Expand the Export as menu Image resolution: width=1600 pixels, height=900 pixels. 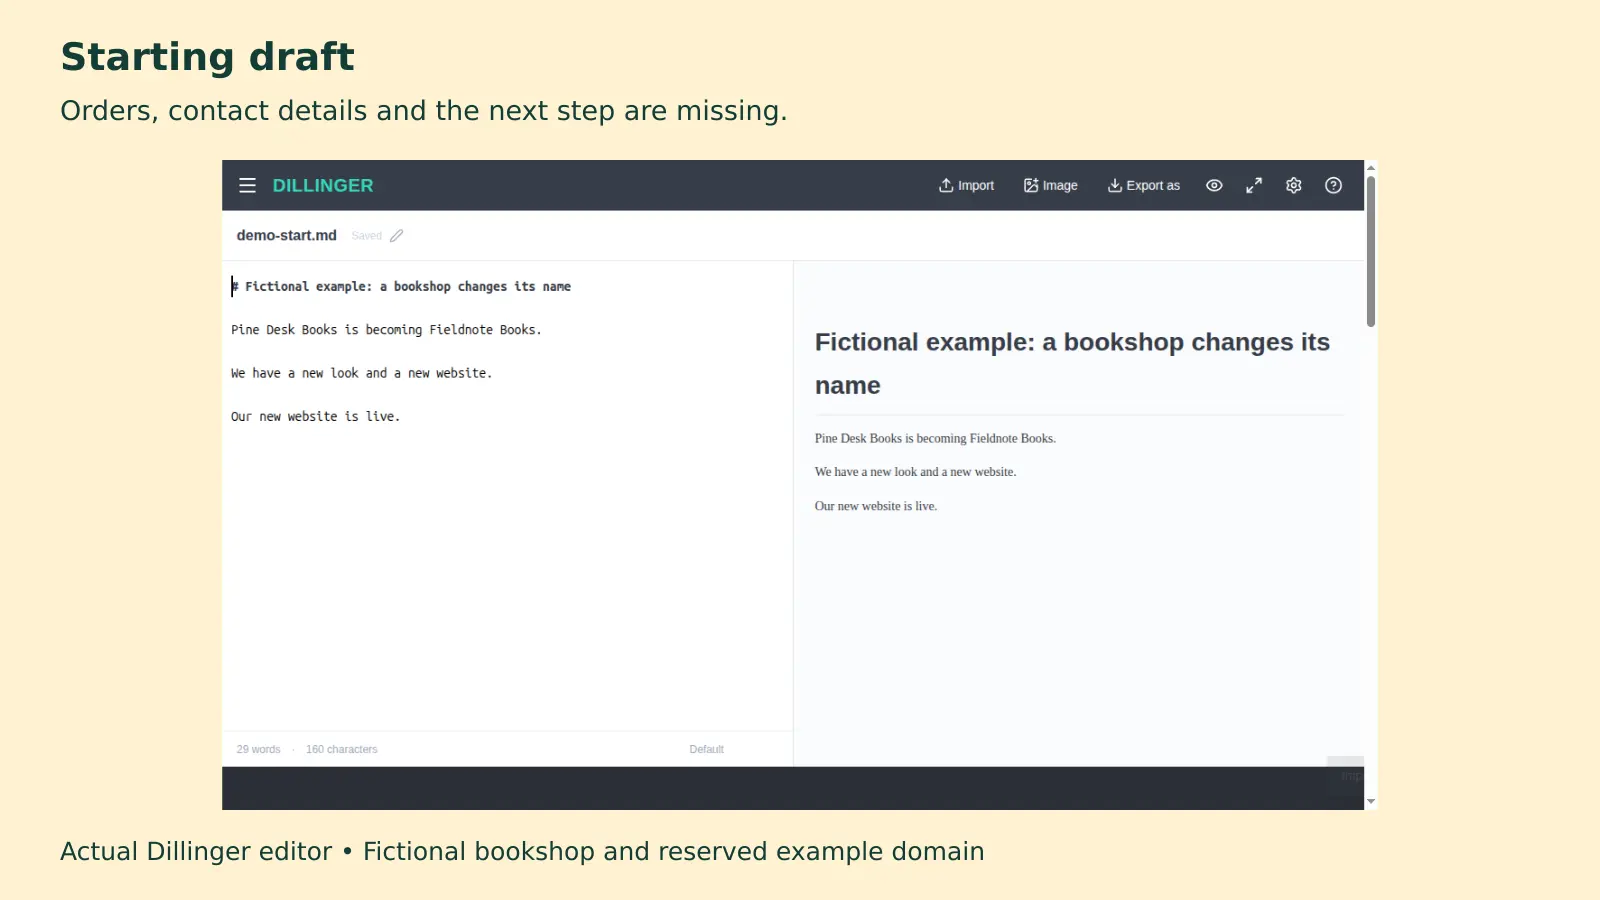pos(1143,185)
